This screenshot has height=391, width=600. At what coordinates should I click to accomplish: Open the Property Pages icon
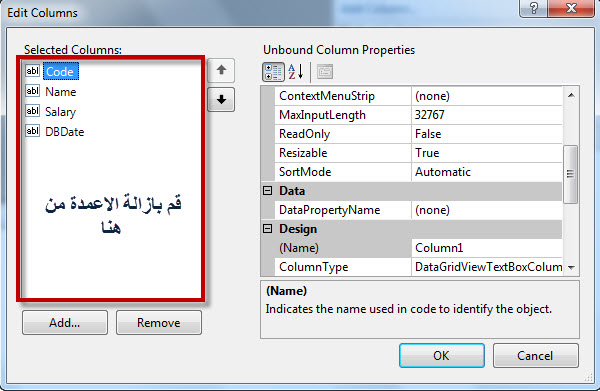(x=325, y=72)
